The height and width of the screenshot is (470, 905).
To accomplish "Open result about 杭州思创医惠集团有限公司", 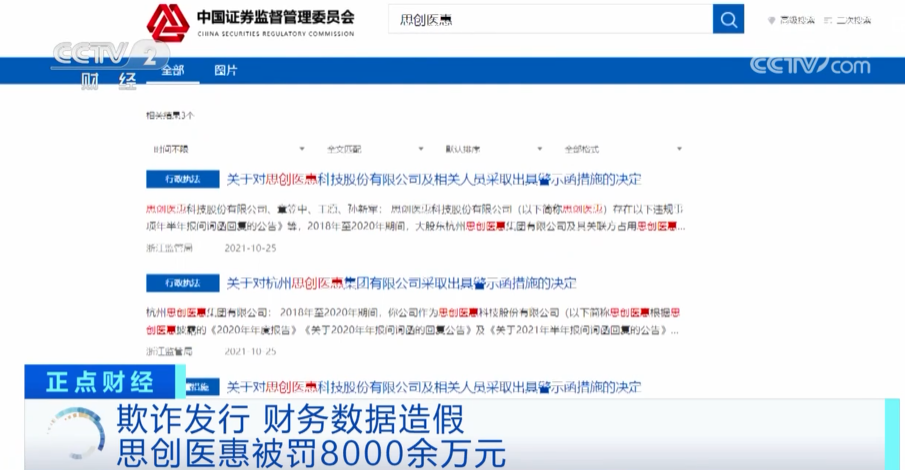I will [x=401, y=283].
